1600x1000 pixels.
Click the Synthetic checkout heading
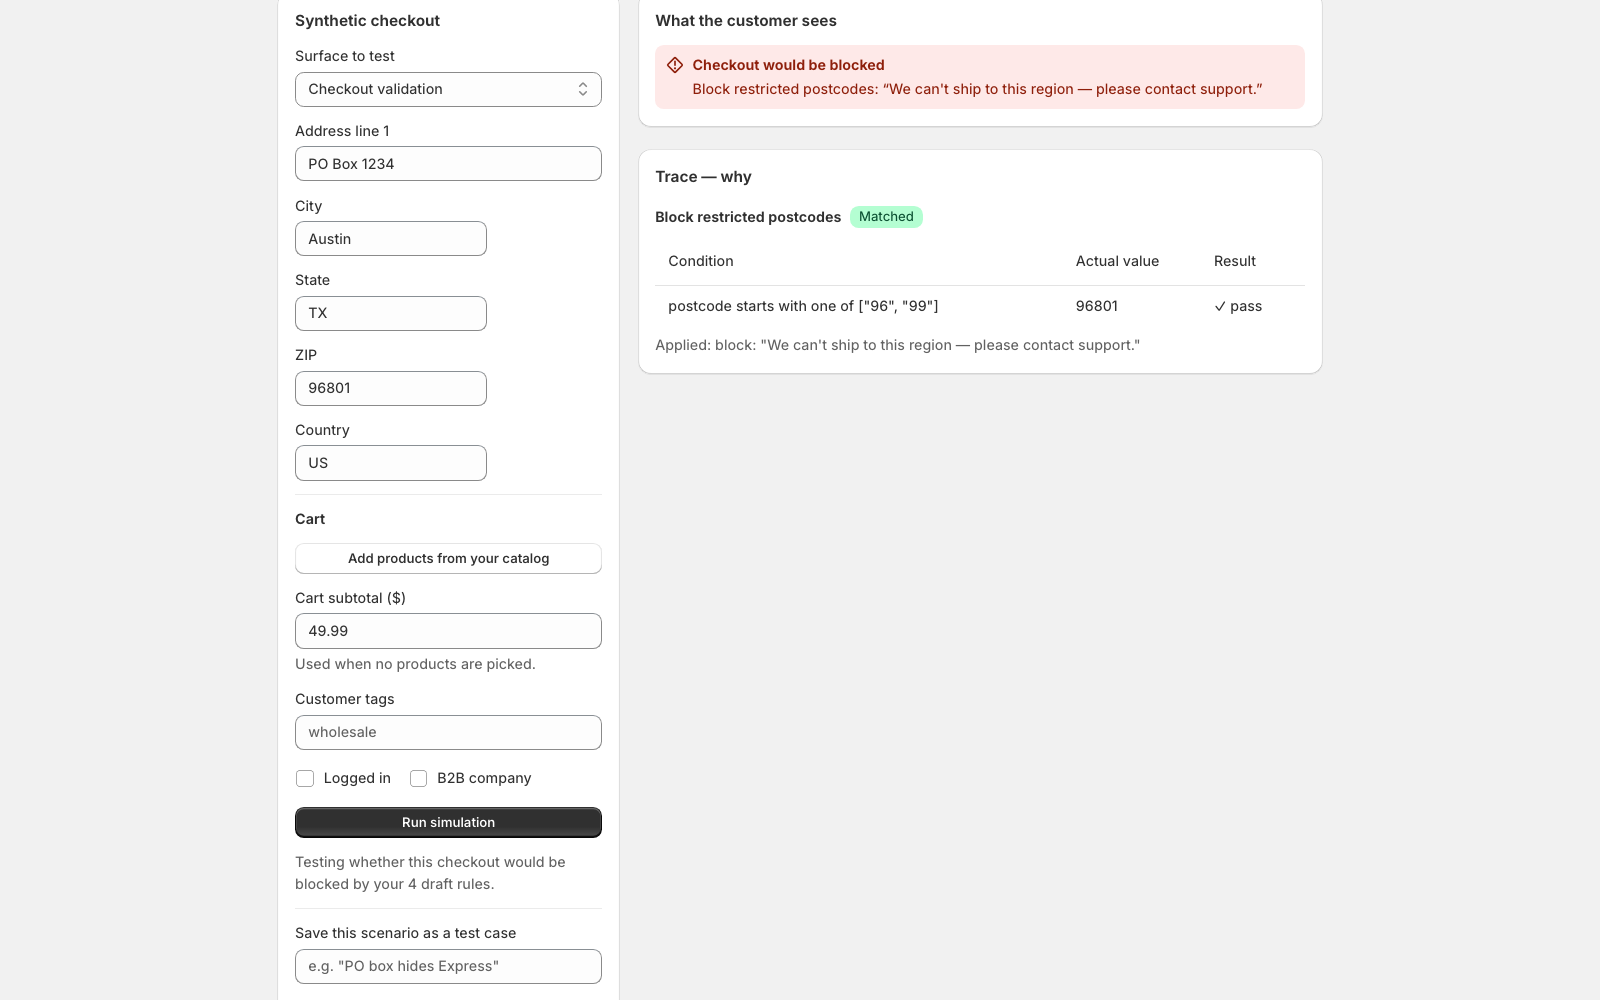click(x=367, y=21)
